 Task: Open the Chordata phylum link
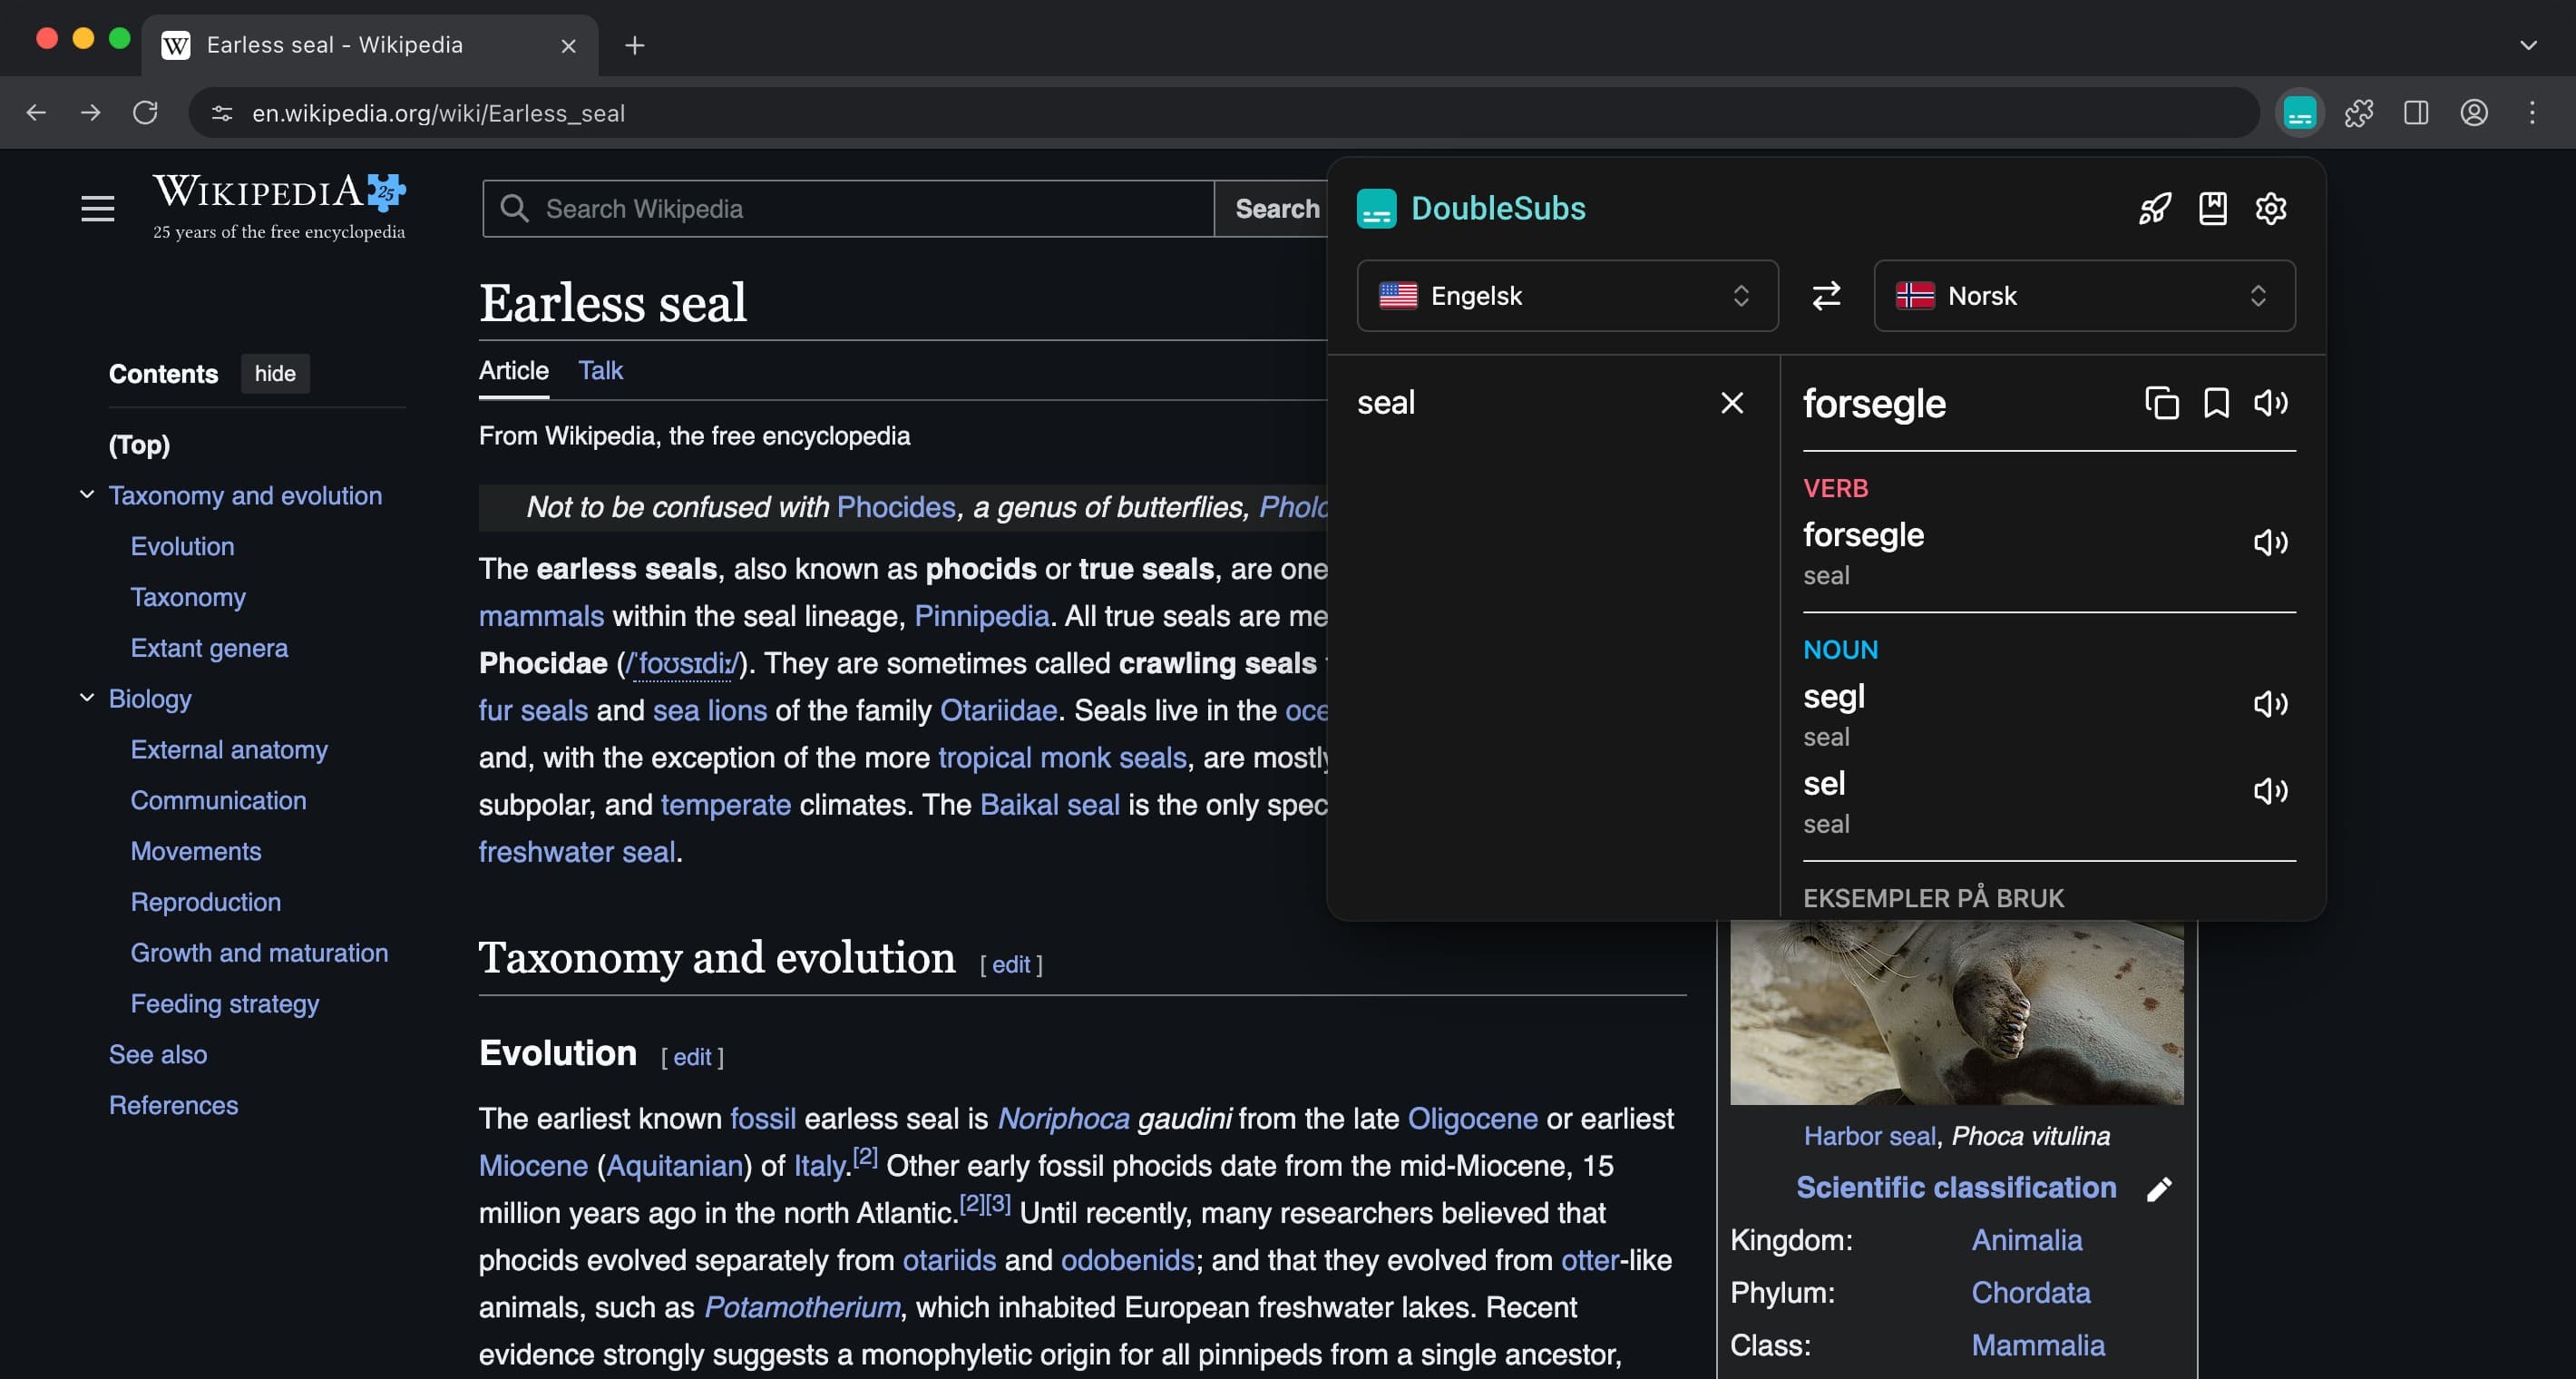(2031, 1293)
